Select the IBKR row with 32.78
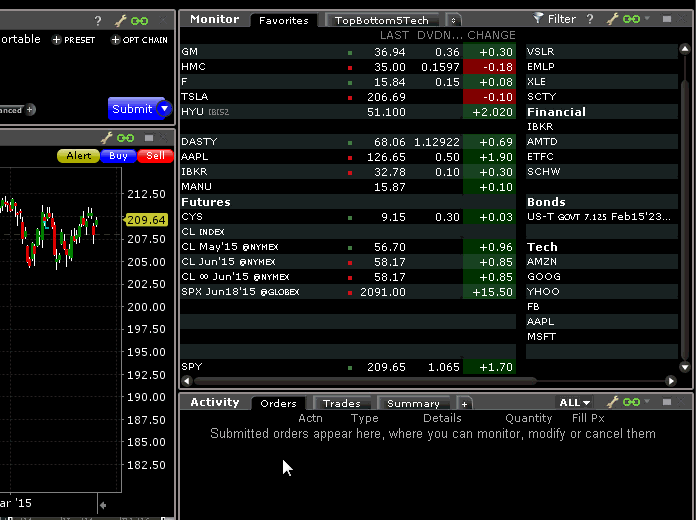 (x=348, y=172)
